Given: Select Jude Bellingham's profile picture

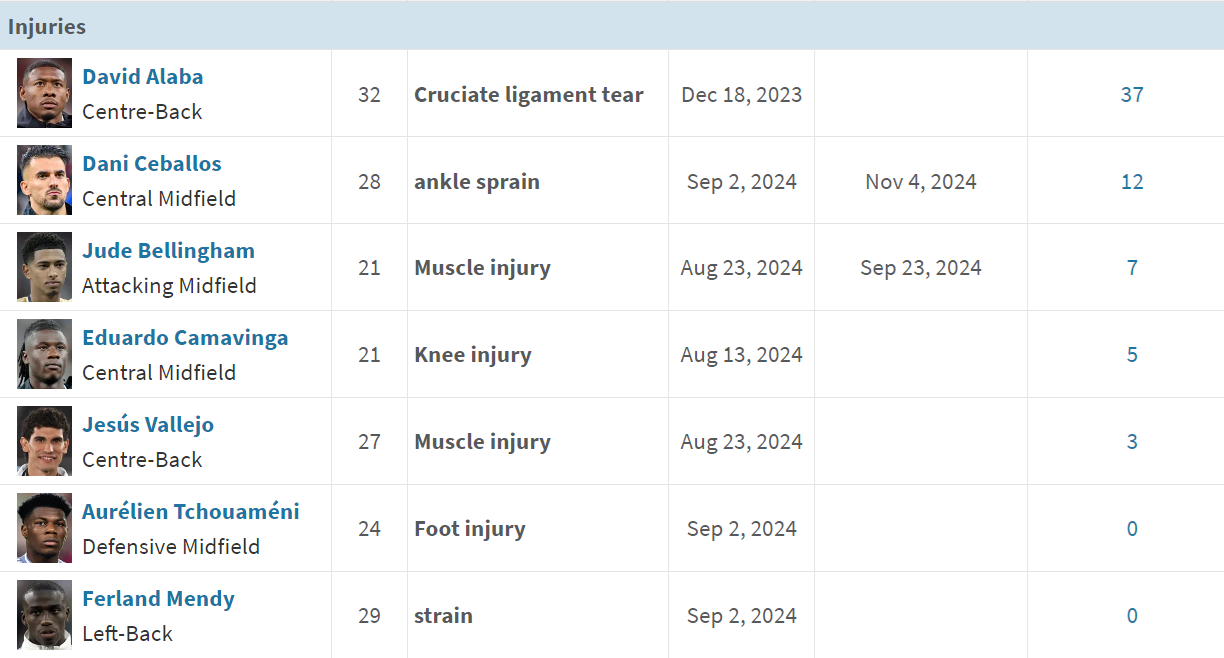Looking at the screenshot, I should point(44,267).
